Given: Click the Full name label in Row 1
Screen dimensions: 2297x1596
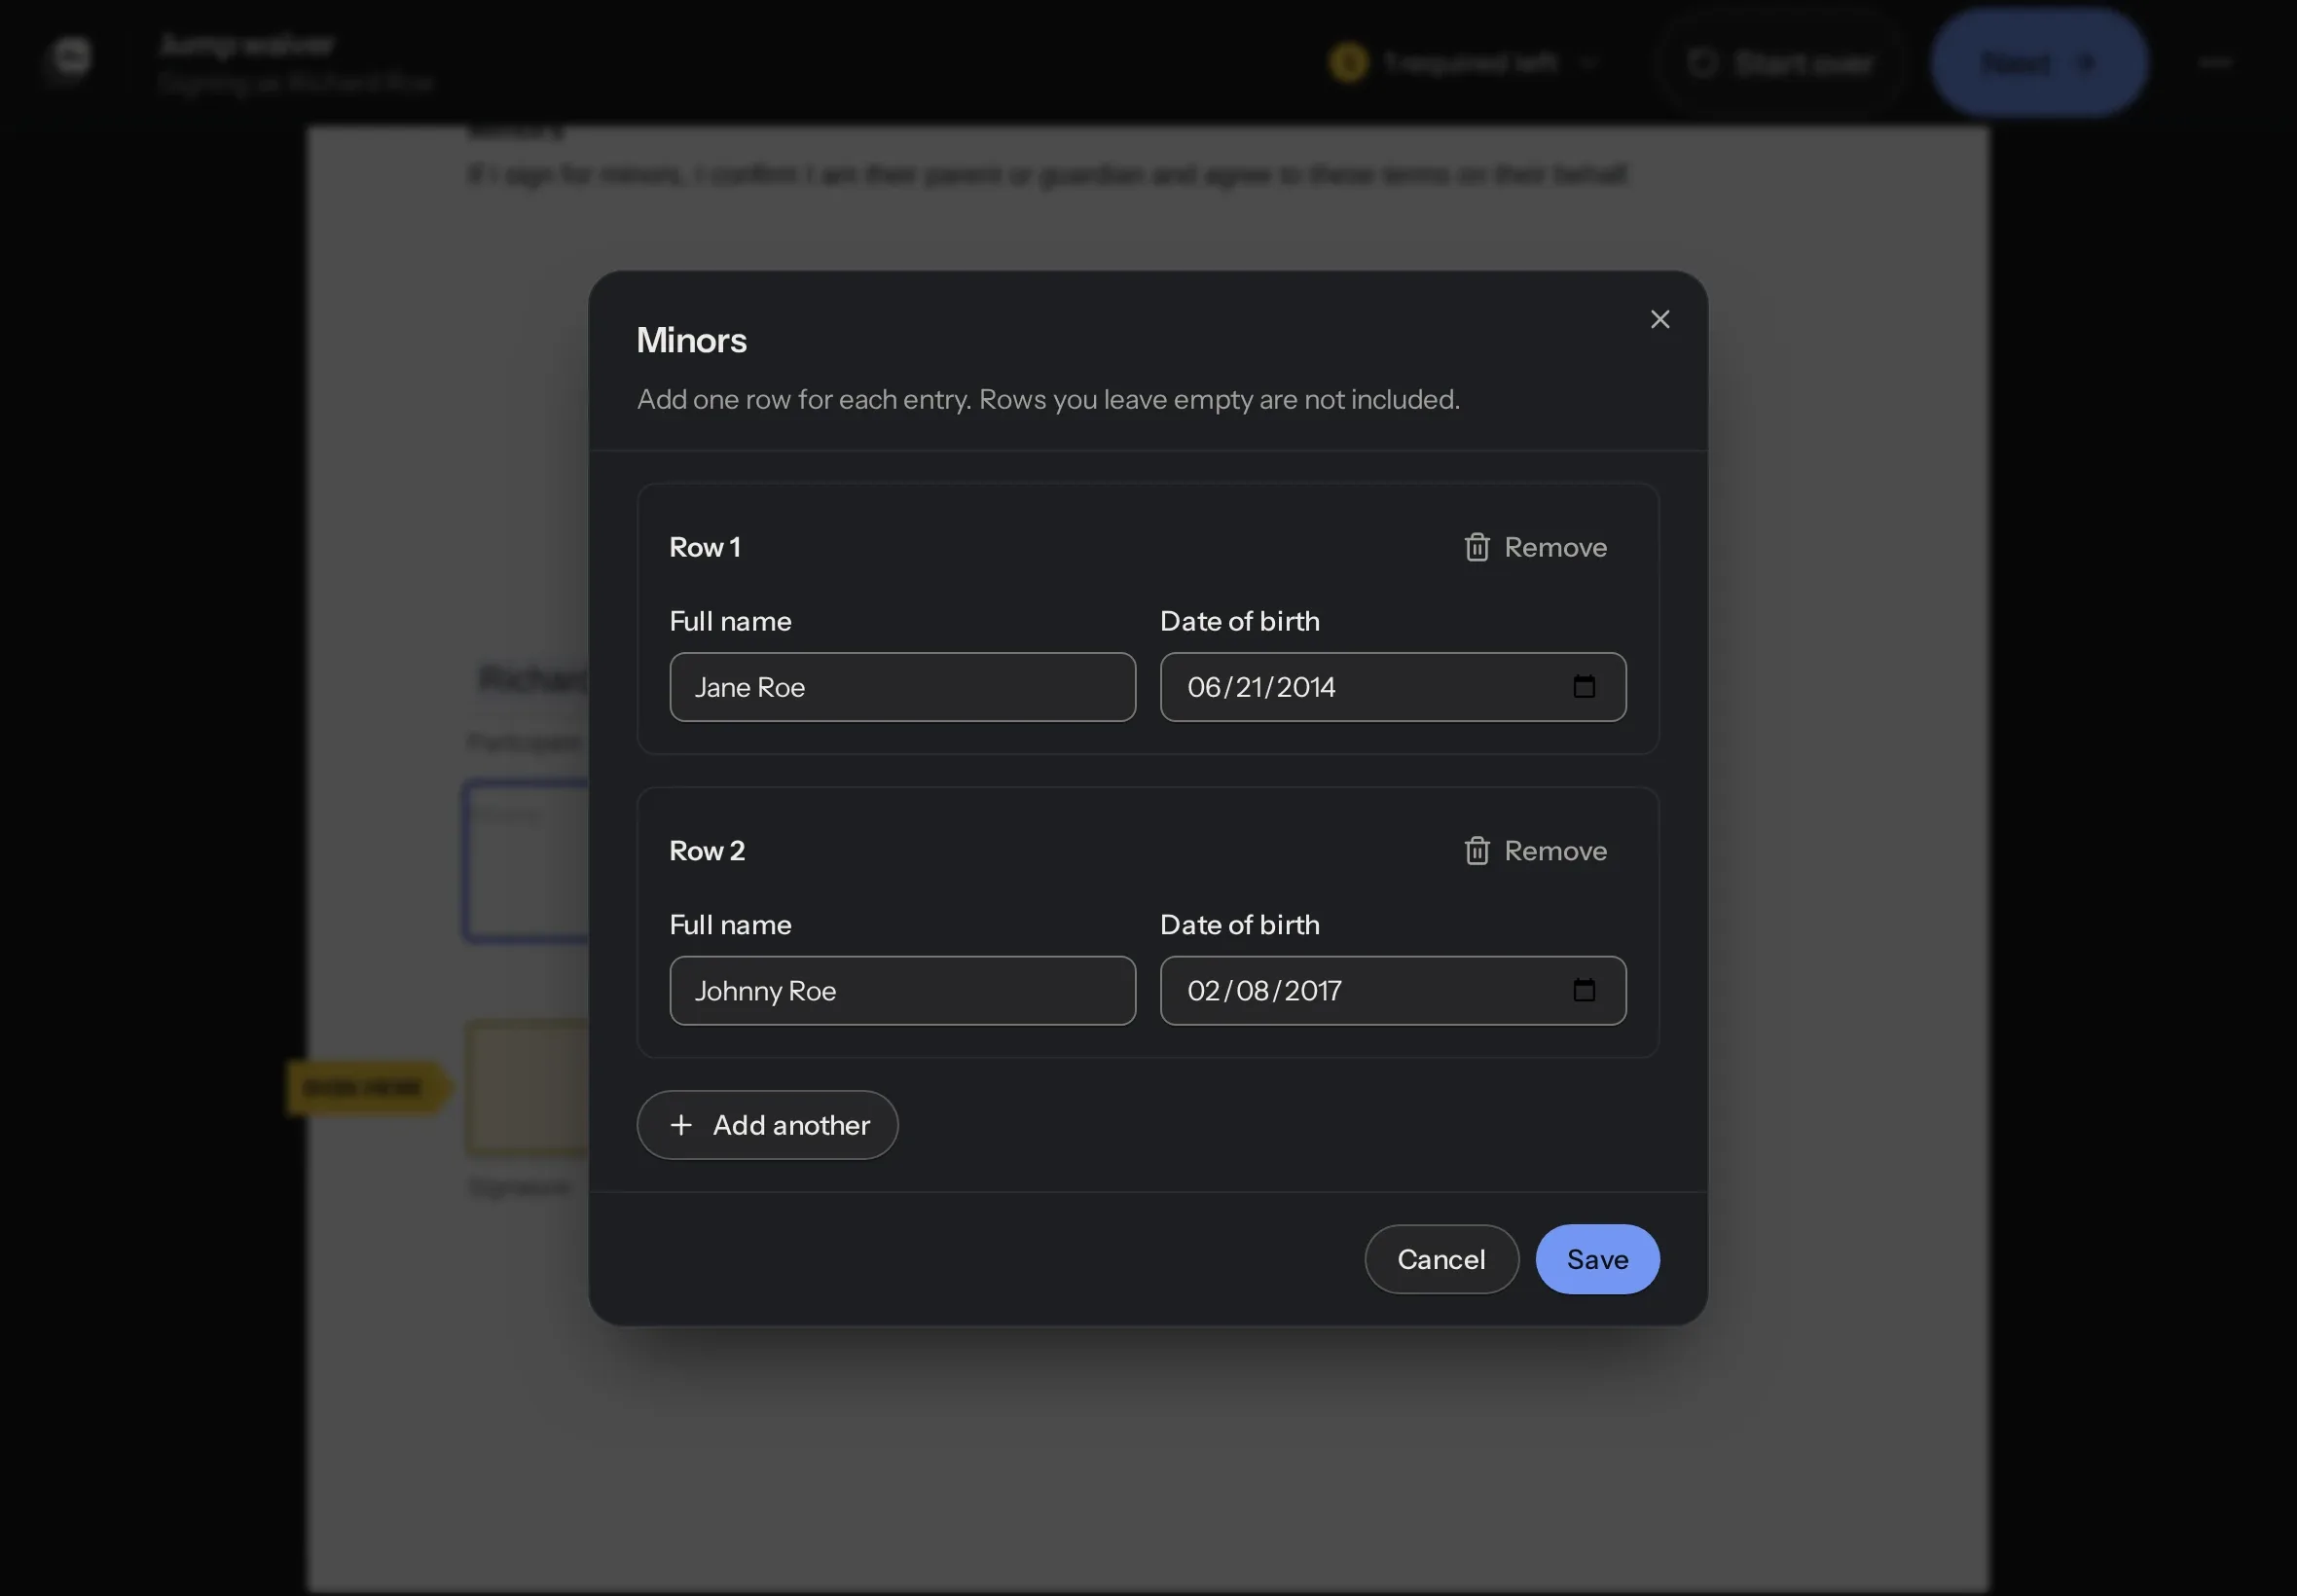Looking at the screenshot, I should (730, 621).
